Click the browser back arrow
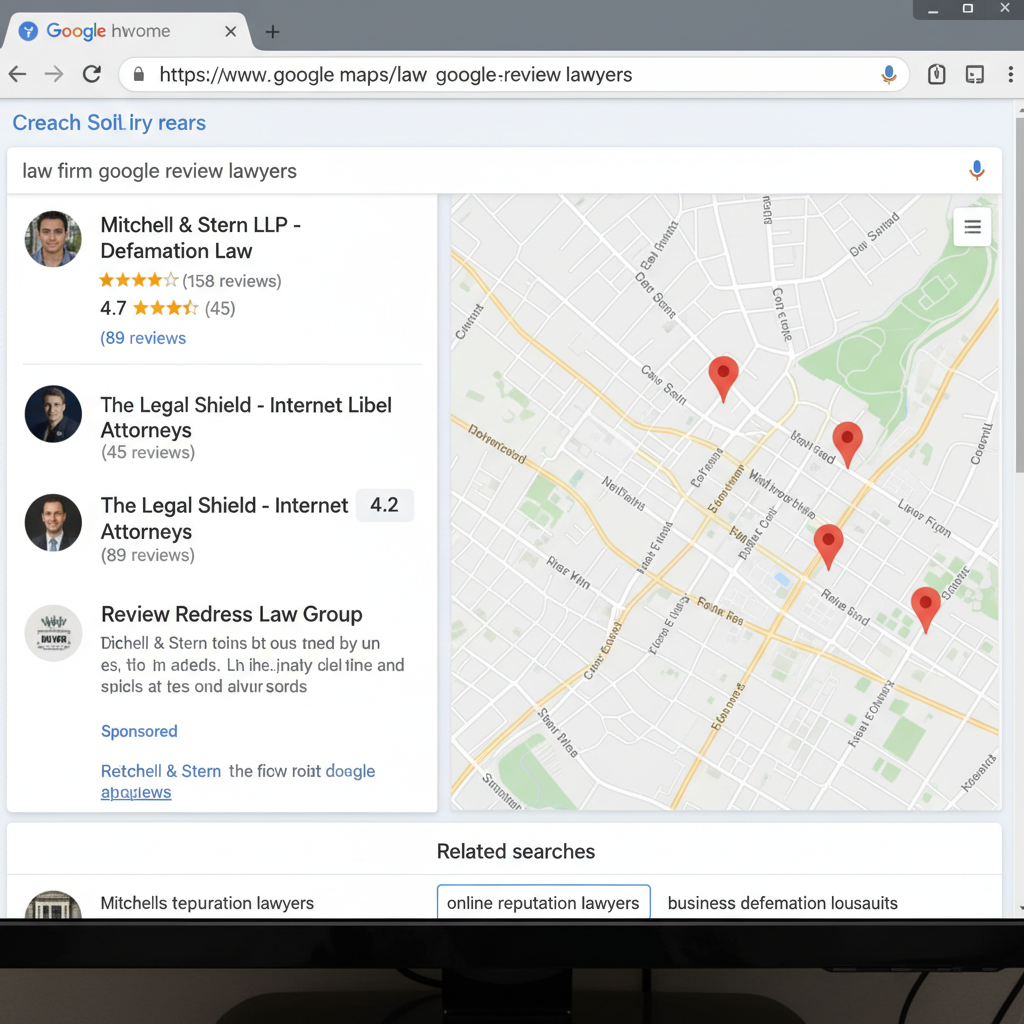 [18, 74]
